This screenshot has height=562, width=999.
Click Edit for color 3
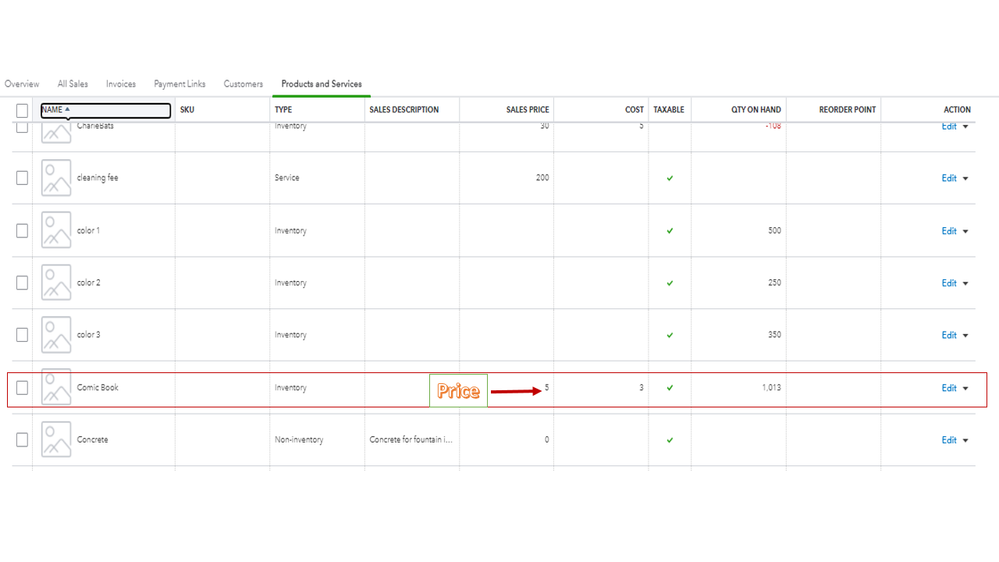949,336
